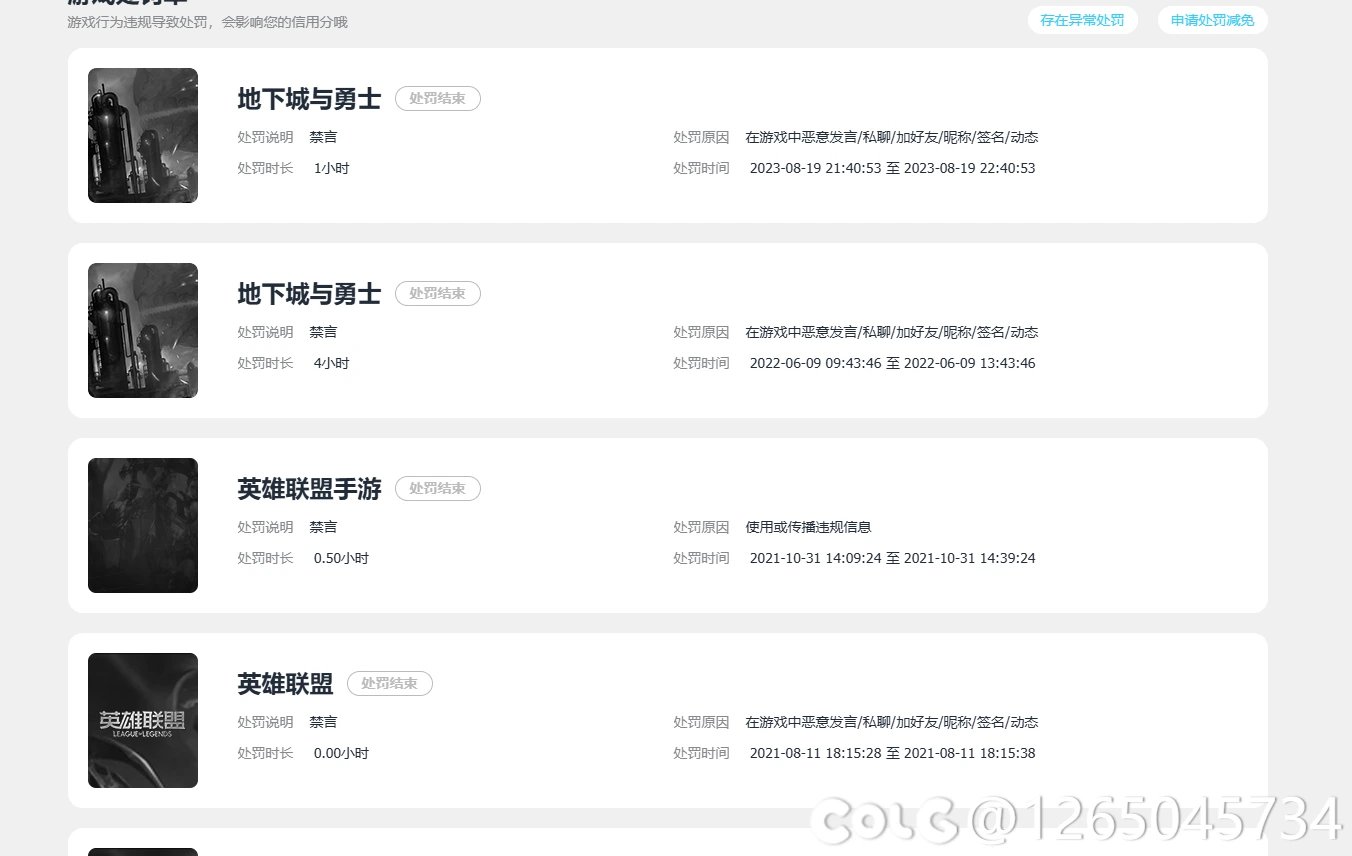Select the 使用或传播违规信息 penalty reason
The image size is (1352, 856).
tap(808, 527)
